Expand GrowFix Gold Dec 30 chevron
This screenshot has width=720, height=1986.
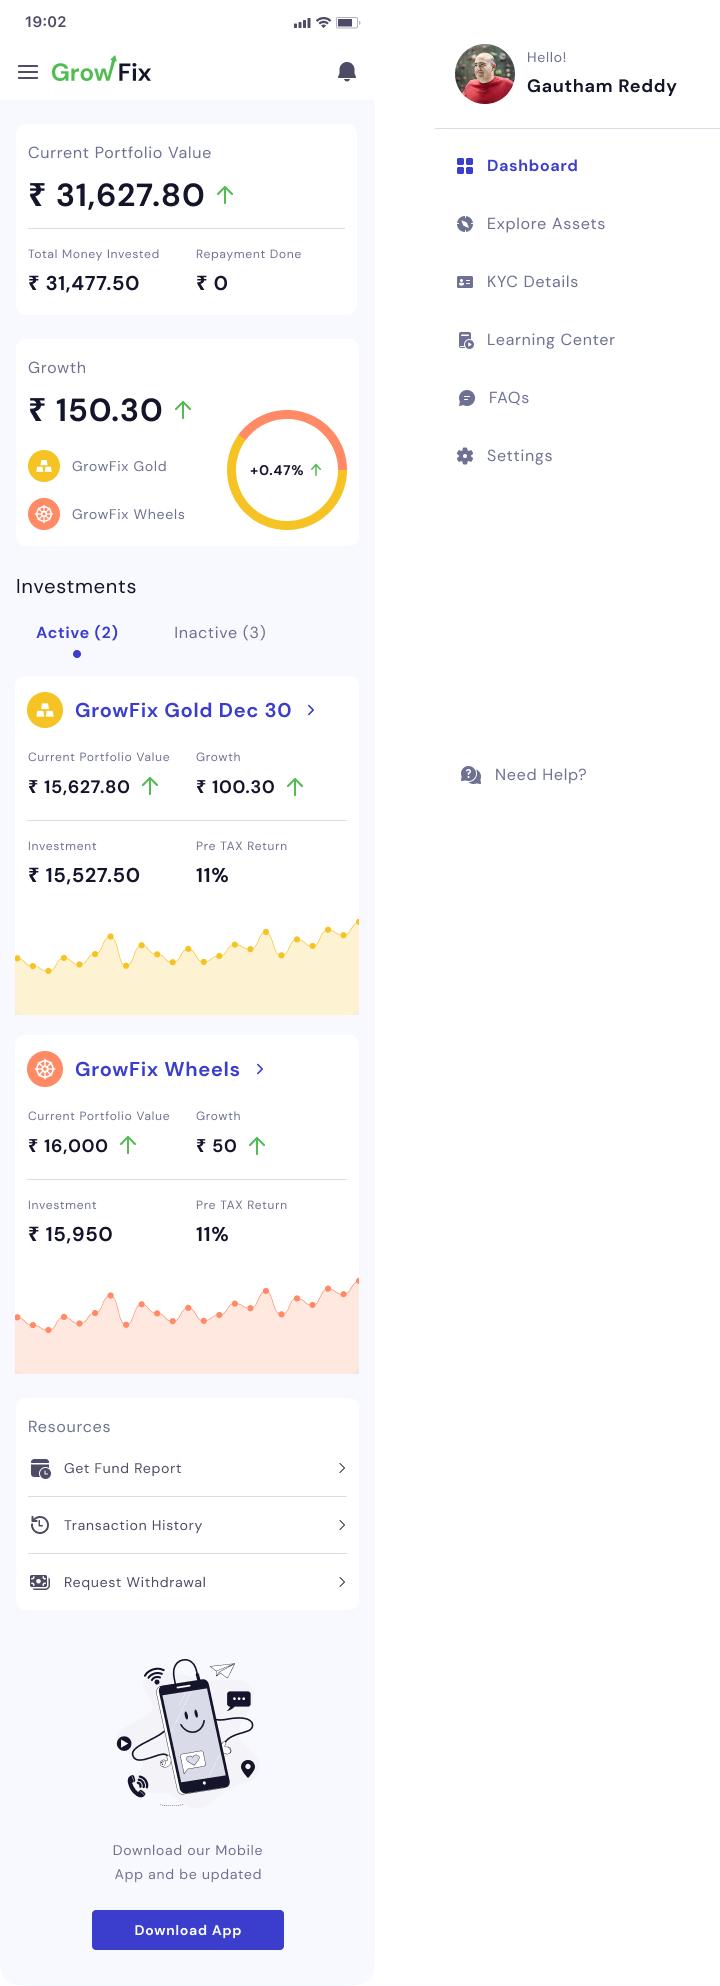point(311,710)
